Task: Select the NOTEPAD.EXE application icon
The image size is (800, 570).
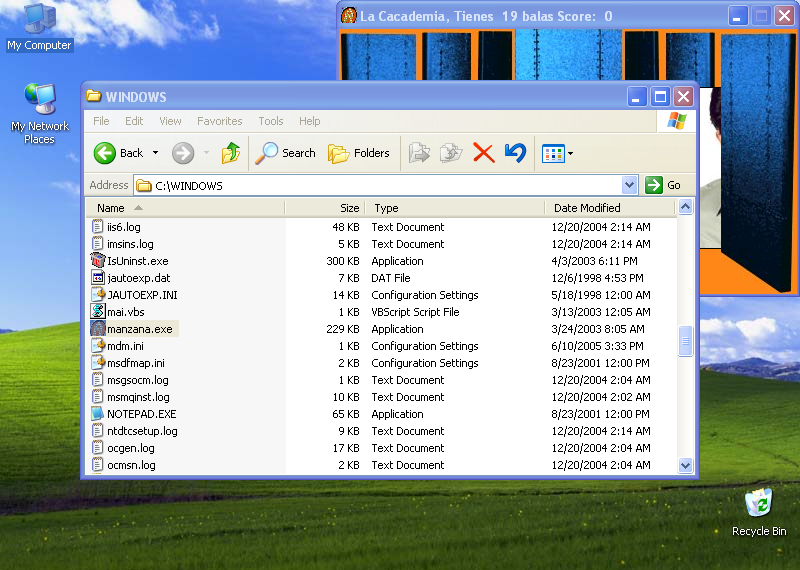Action: click(x=97, y=413)
